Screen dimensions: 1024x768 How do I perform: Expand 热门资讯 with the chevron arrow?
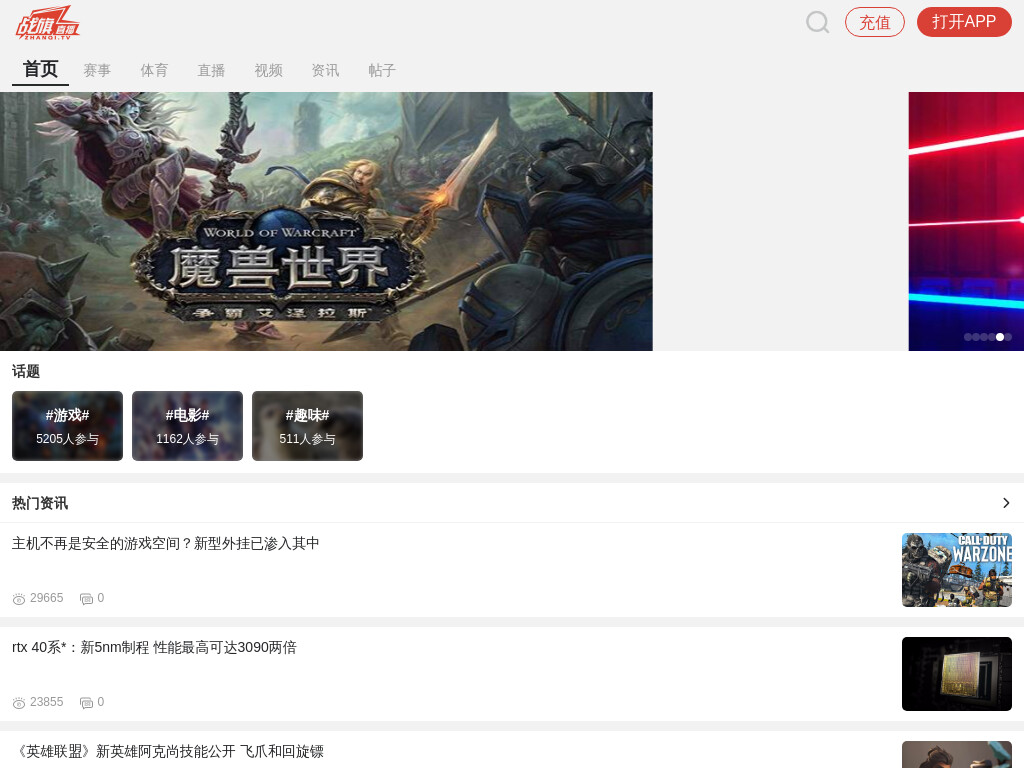[x=1006, y=503]
